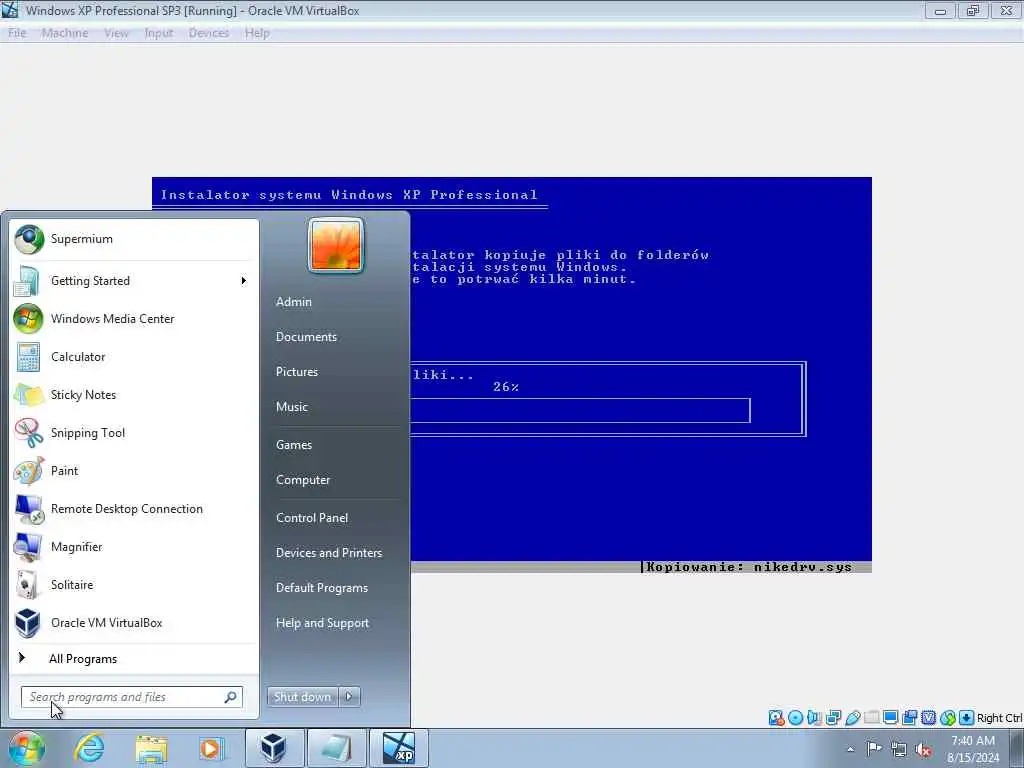The width and height of the screenshot is (1024, 768).
Task: Click the Start orb button
Action: 26,748
